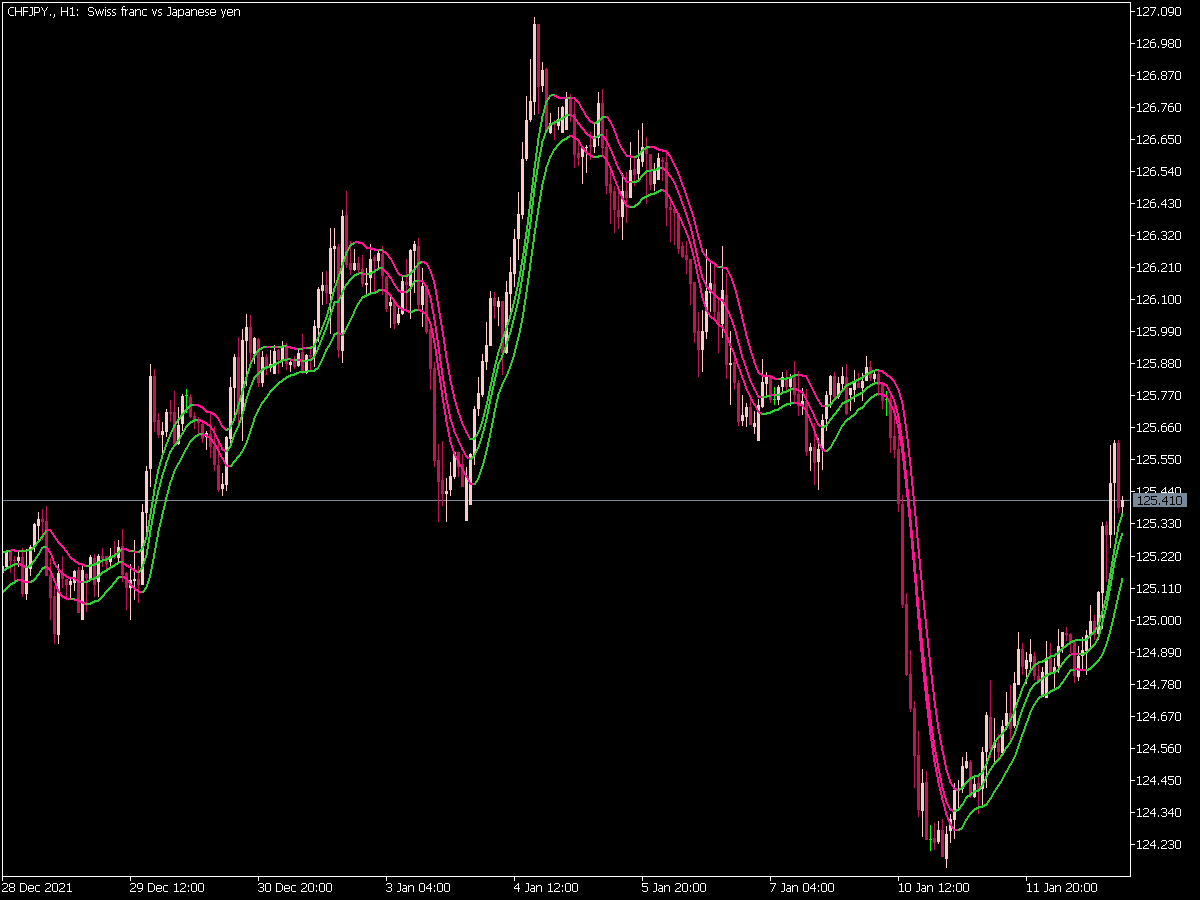Click the 29 Dec 12:00 time label
The height and width of the screenshot is (900, 1200).
tap(167, 888)
